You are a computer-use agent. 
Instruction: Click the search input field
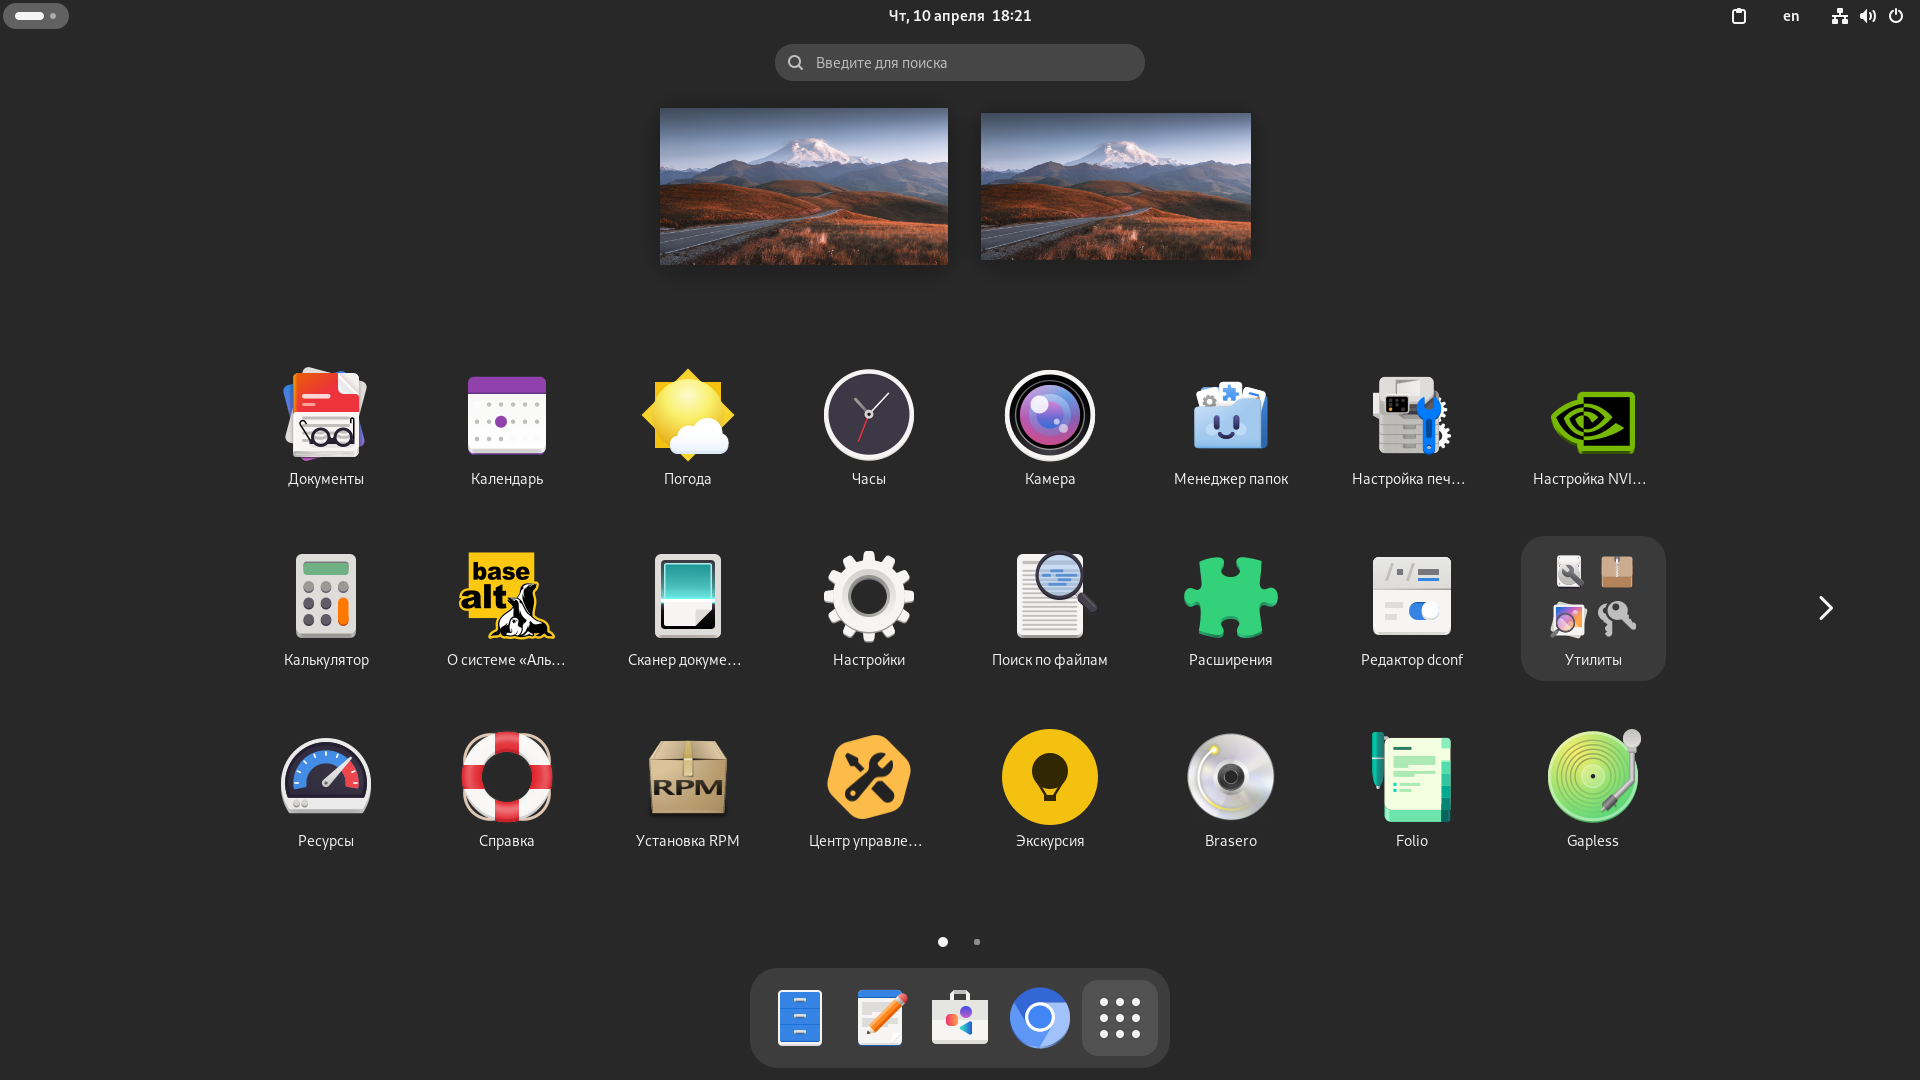click(x=960, y=62)
